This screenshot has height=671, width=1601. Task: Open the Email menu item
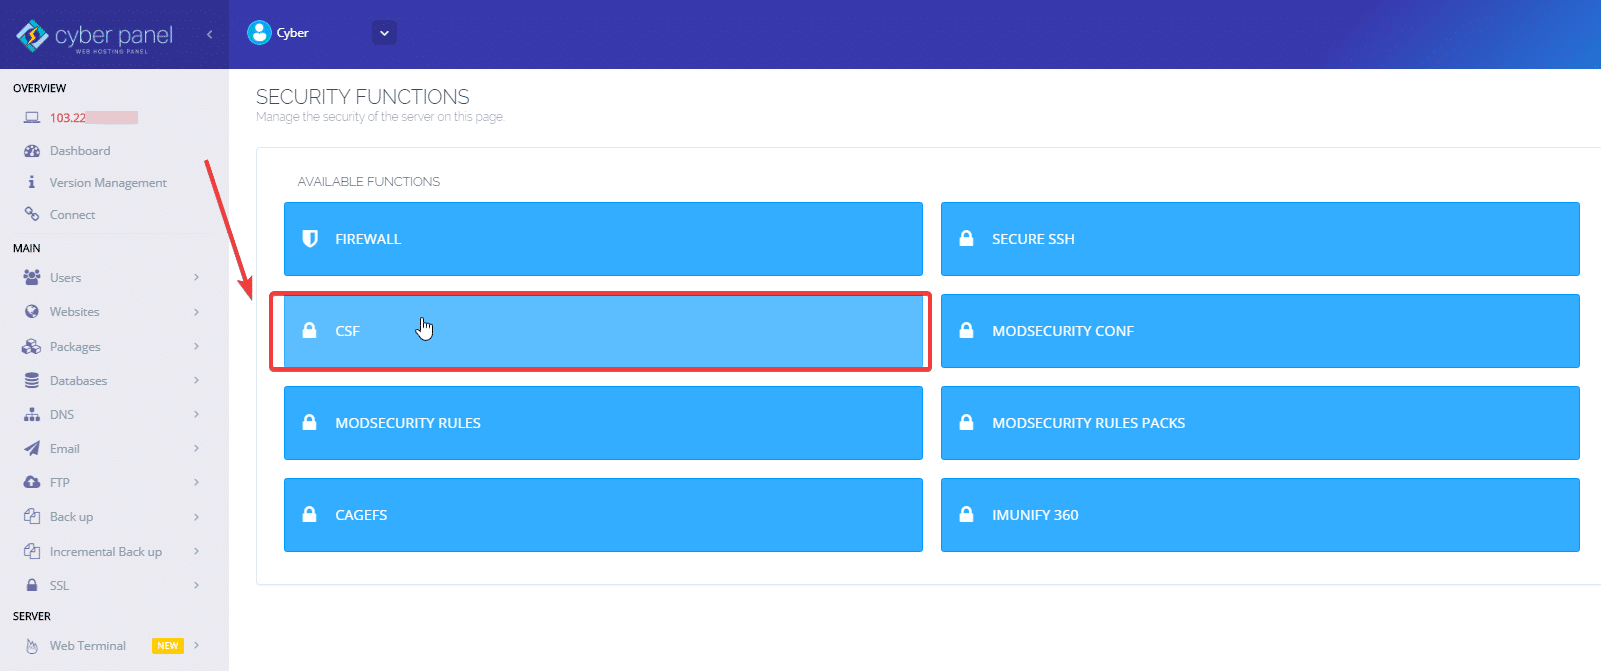(x=65, y=449)
